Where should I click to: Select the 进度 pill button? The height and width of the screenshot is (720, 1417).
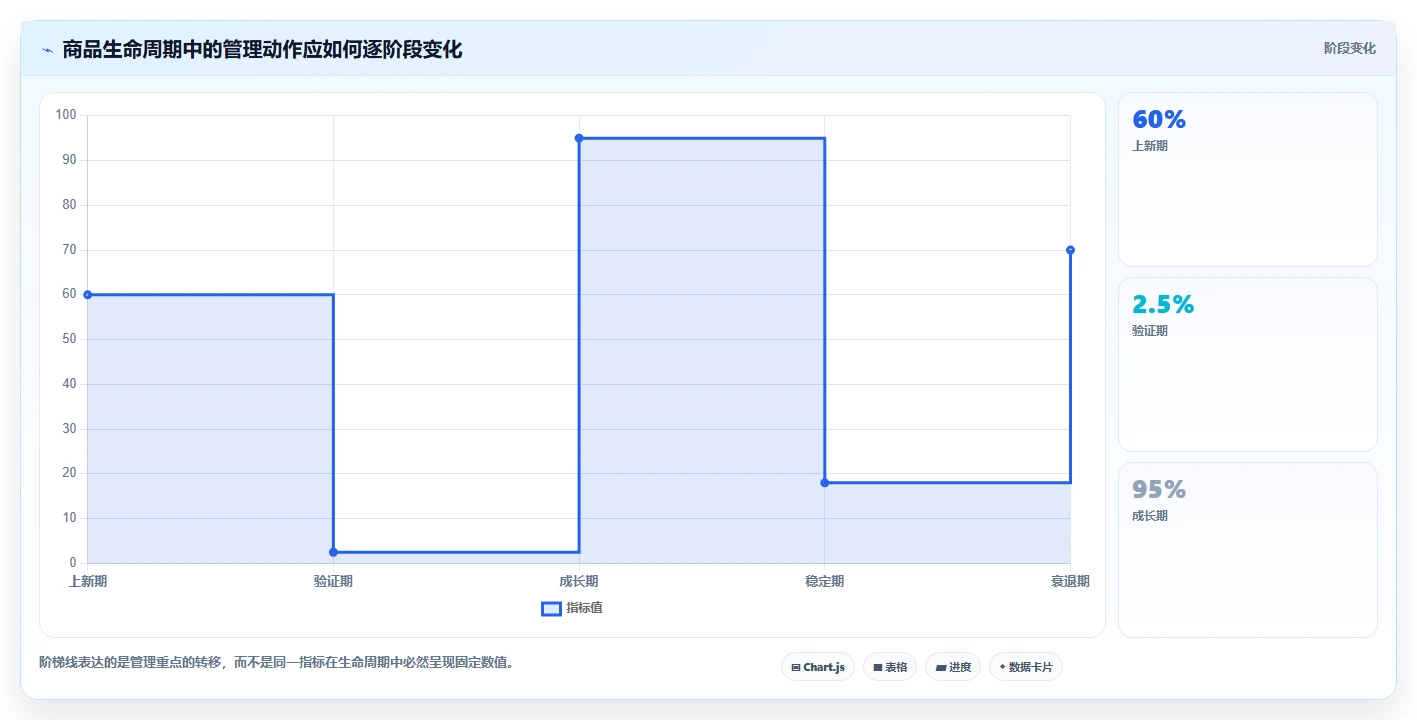point(953,667)
